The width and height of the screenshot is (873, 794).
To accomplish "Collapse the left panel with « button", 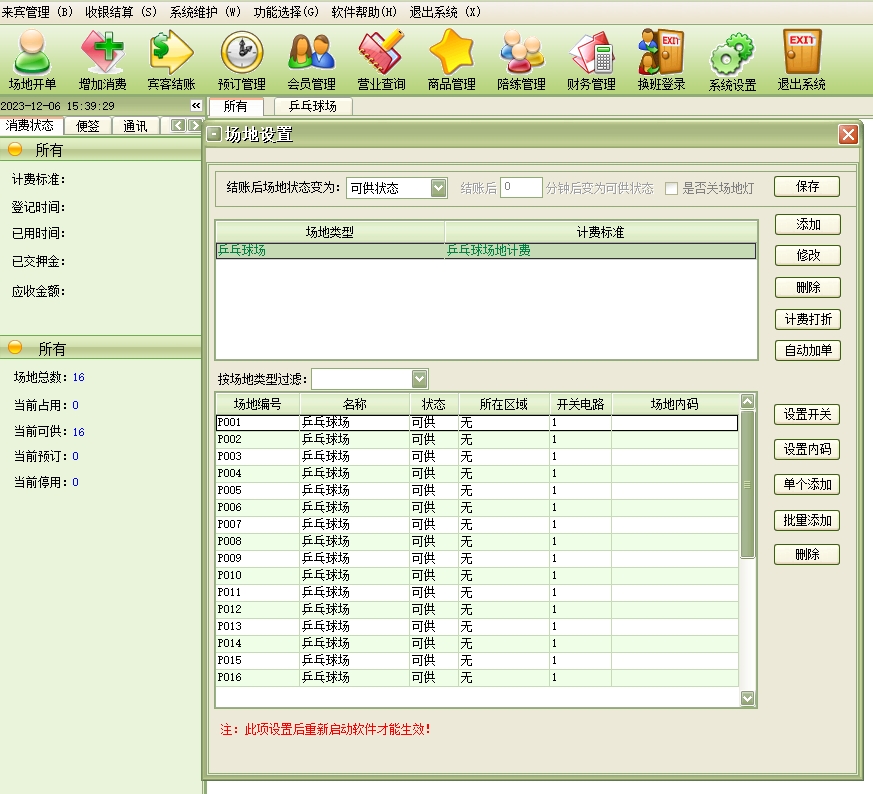I will 196,106.
